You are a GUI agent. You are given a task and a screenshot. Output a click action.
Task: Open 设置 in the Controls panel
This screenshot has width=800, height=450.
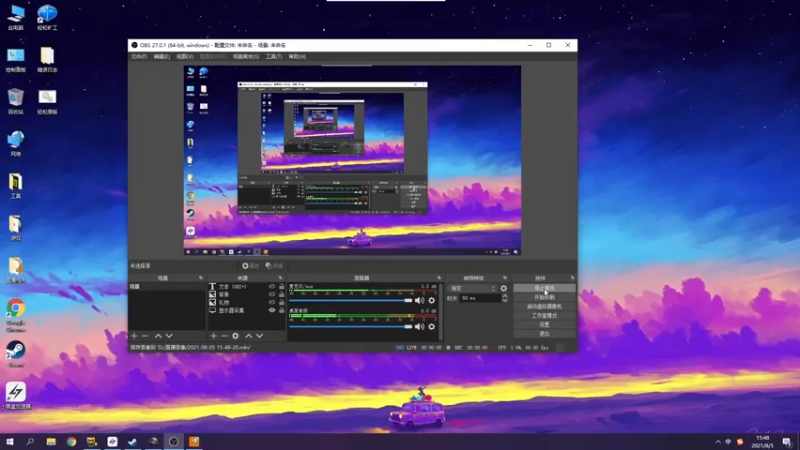coord(544,324)
